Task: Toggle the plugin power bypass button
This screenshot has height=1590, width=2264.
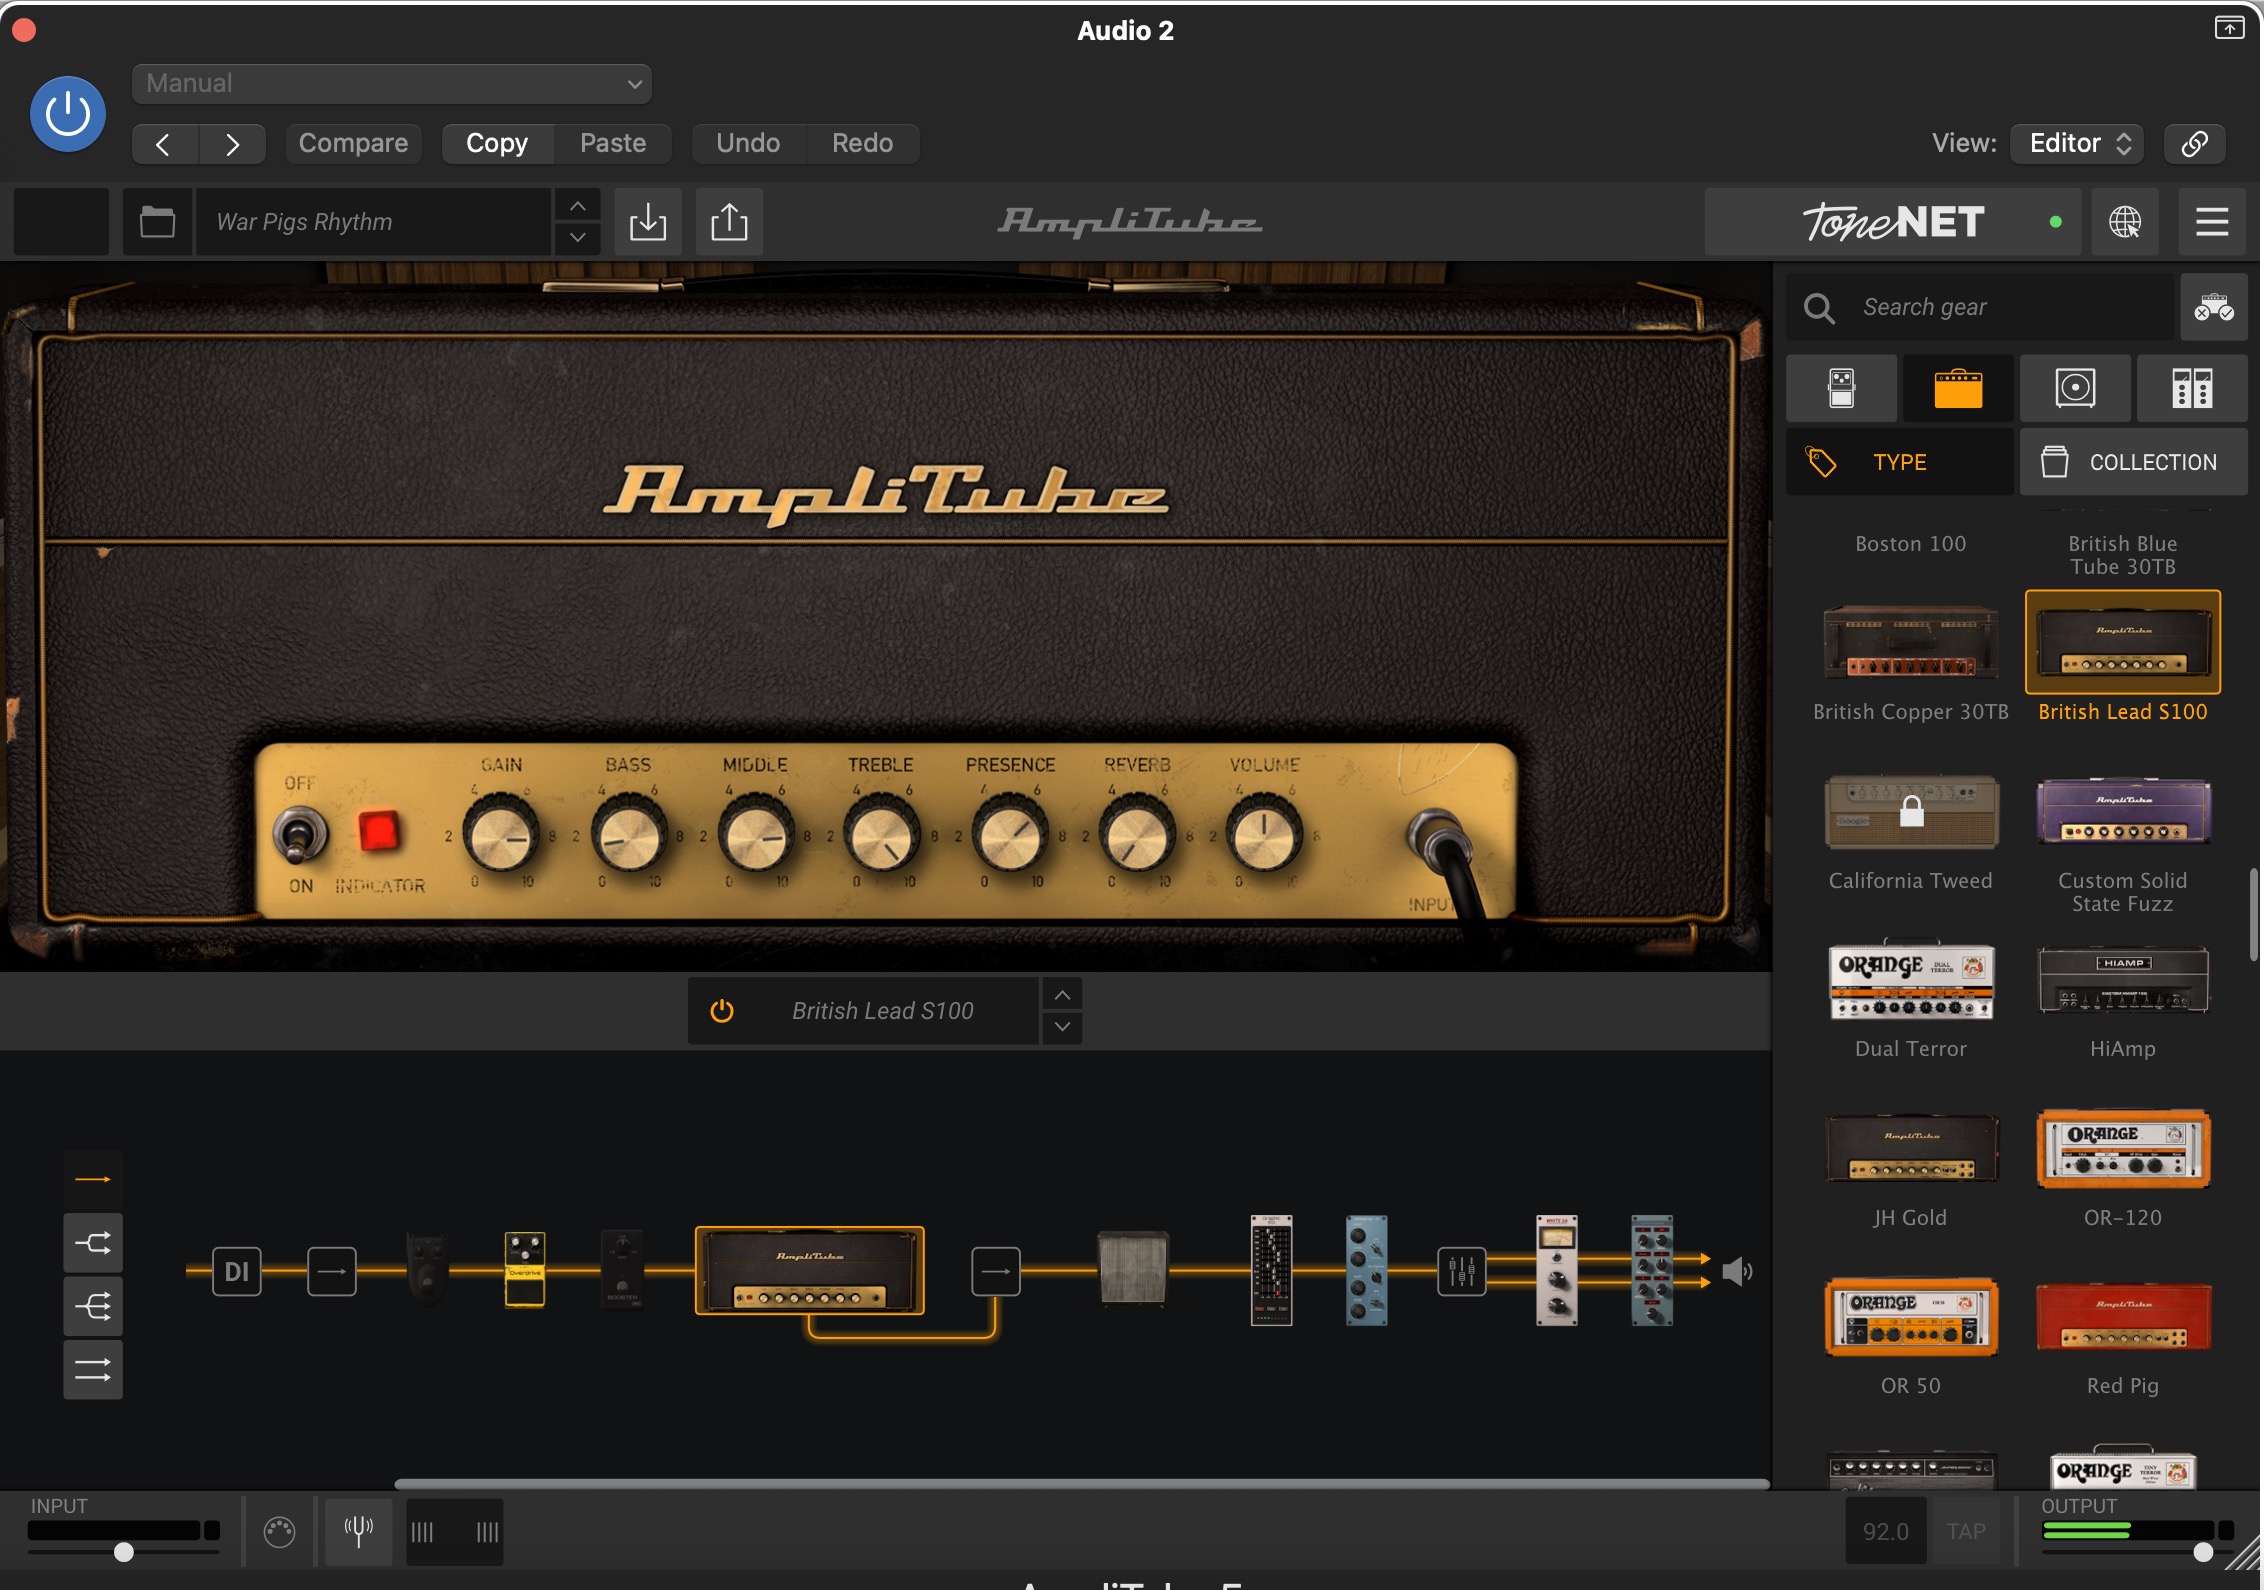Action: point(68,114)
